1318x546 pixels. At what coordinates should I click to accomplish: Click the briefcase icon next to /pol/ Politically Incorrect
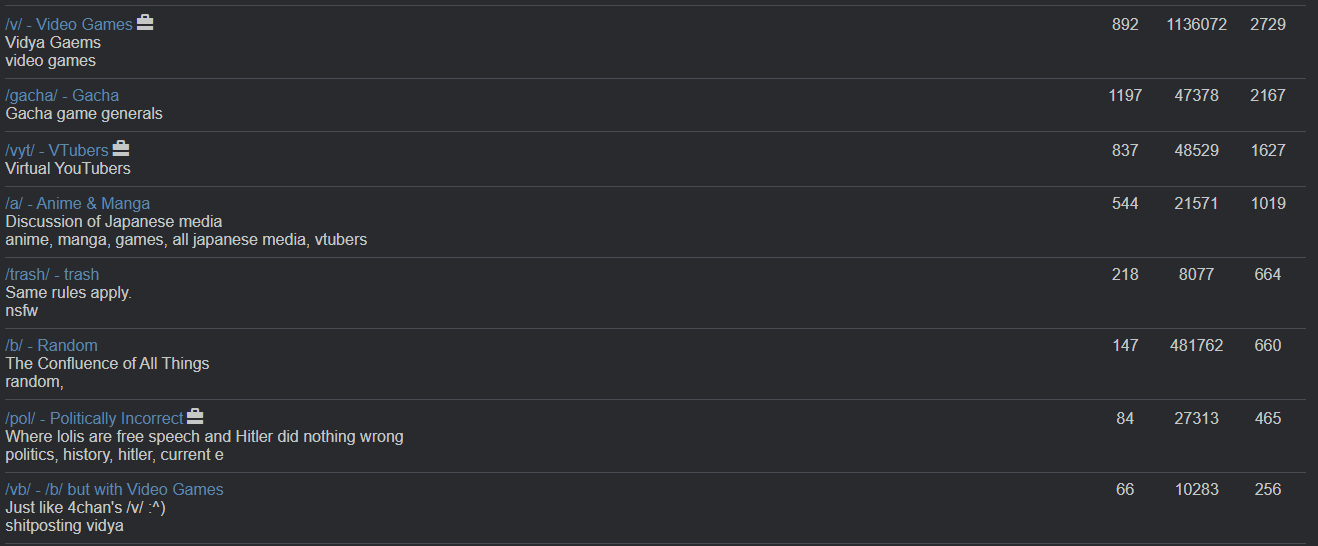click(195, 417)
